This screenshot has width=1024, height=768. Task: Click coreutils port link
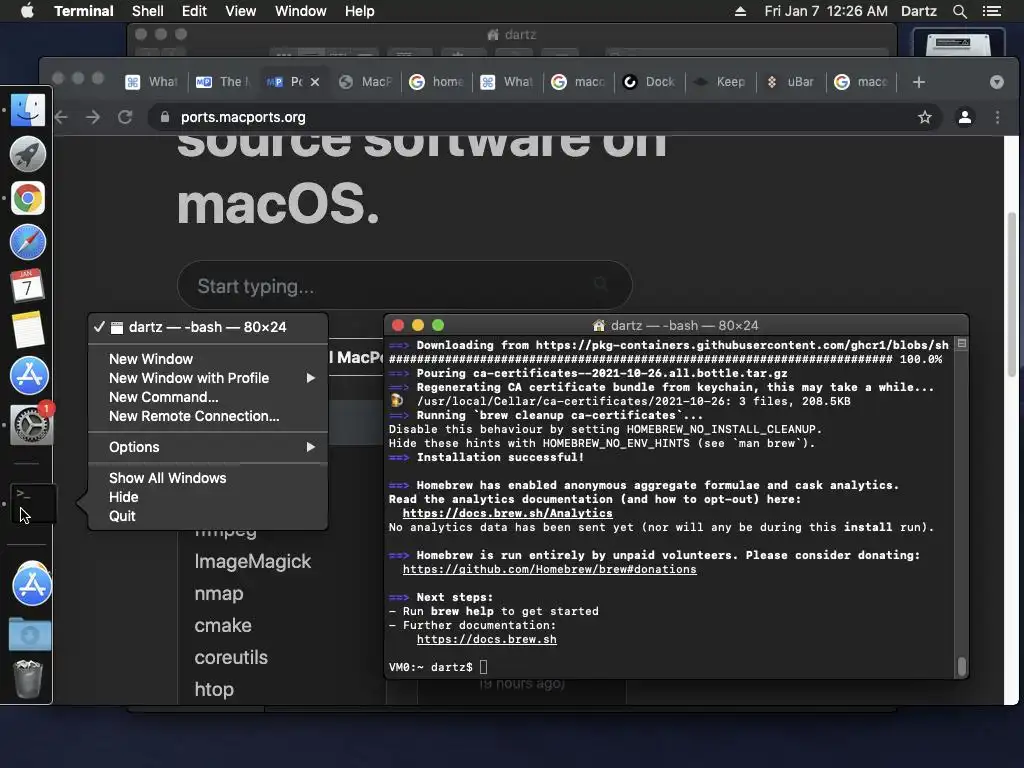pos(231,657)
